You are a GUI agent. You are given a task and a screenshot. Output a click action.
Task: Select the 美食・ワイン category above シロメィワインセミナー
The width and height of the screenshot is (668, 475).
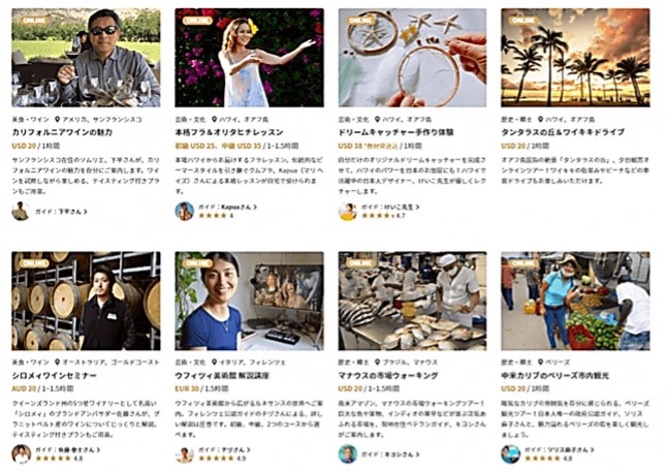(31, 363)
